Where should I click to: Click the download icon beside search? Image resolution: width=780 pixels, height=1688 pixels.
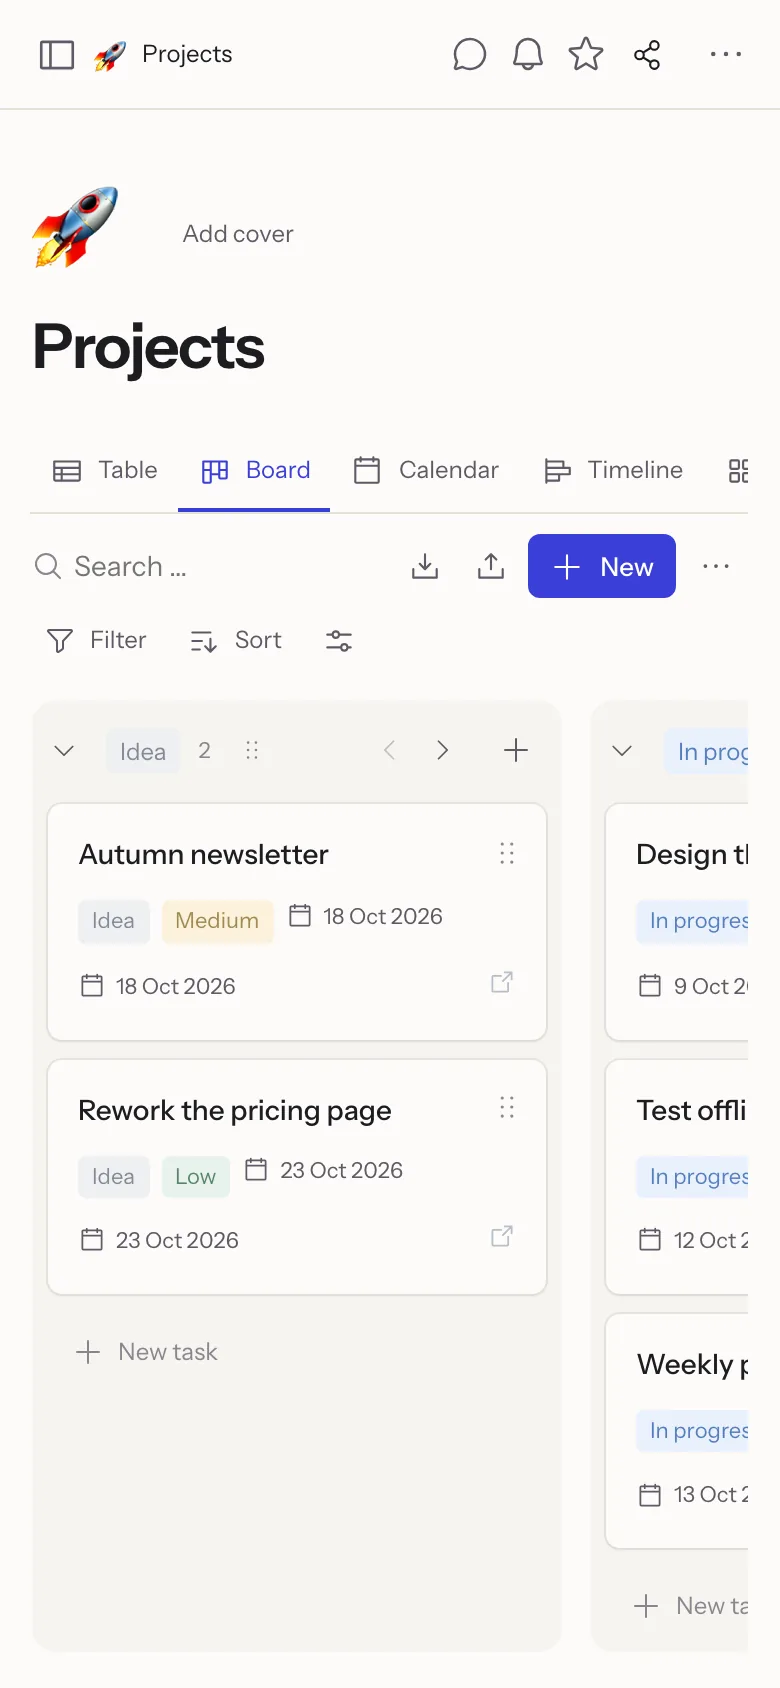pos(425,566)
